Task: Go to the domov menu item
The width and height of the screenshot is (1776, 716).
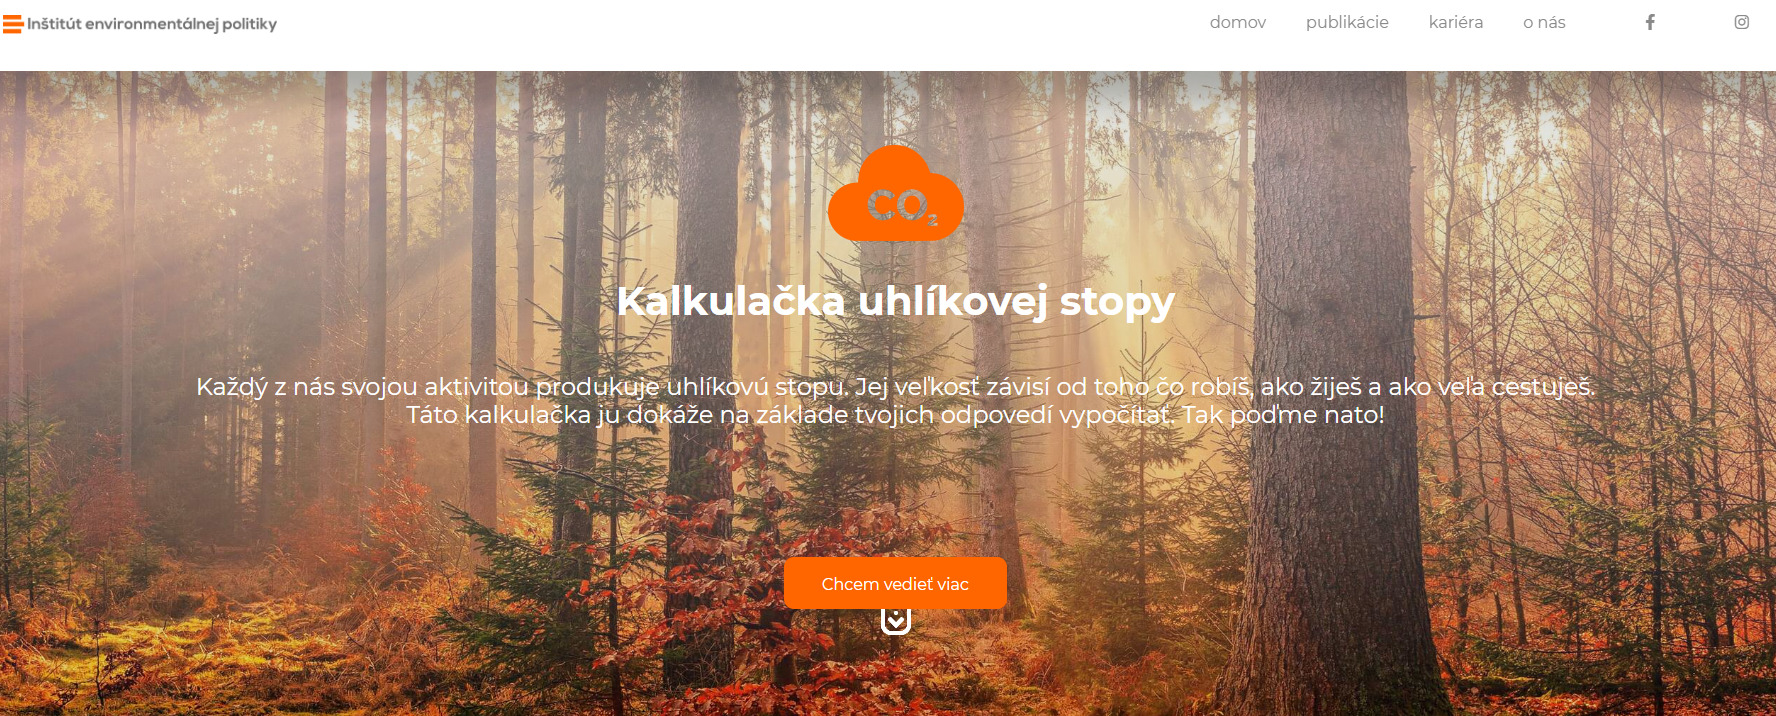Action: pyautogui.click(x=1238, y=22)
